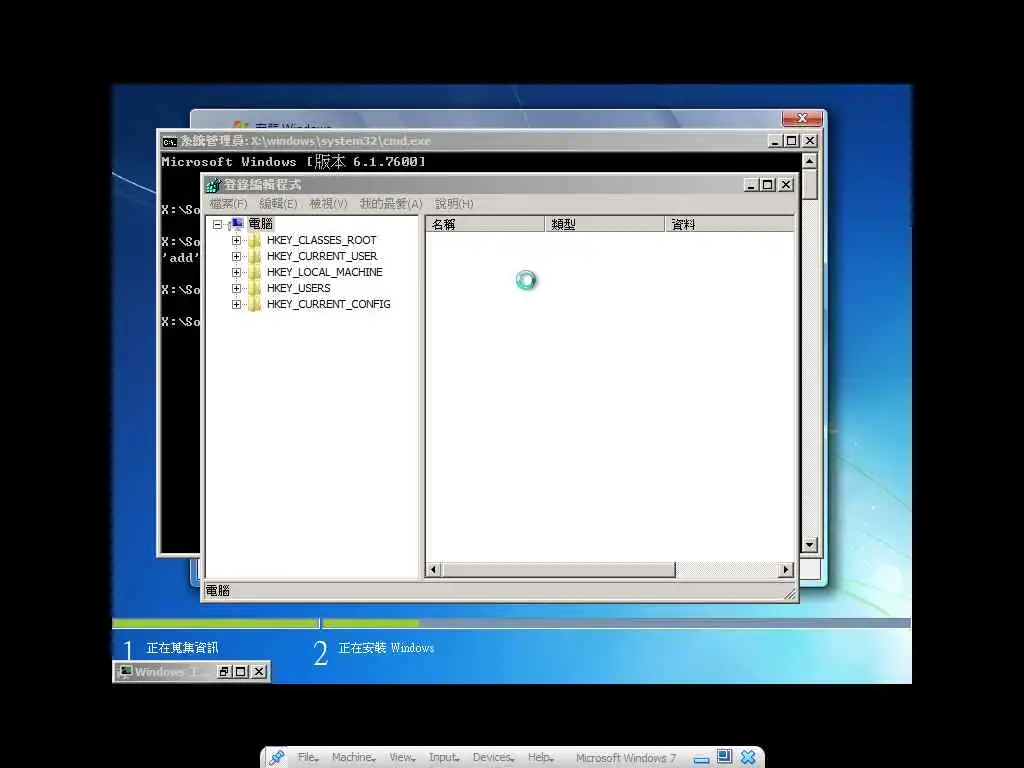
Task: Click the Registry Editor title bar icon
Action: [213, 185]
